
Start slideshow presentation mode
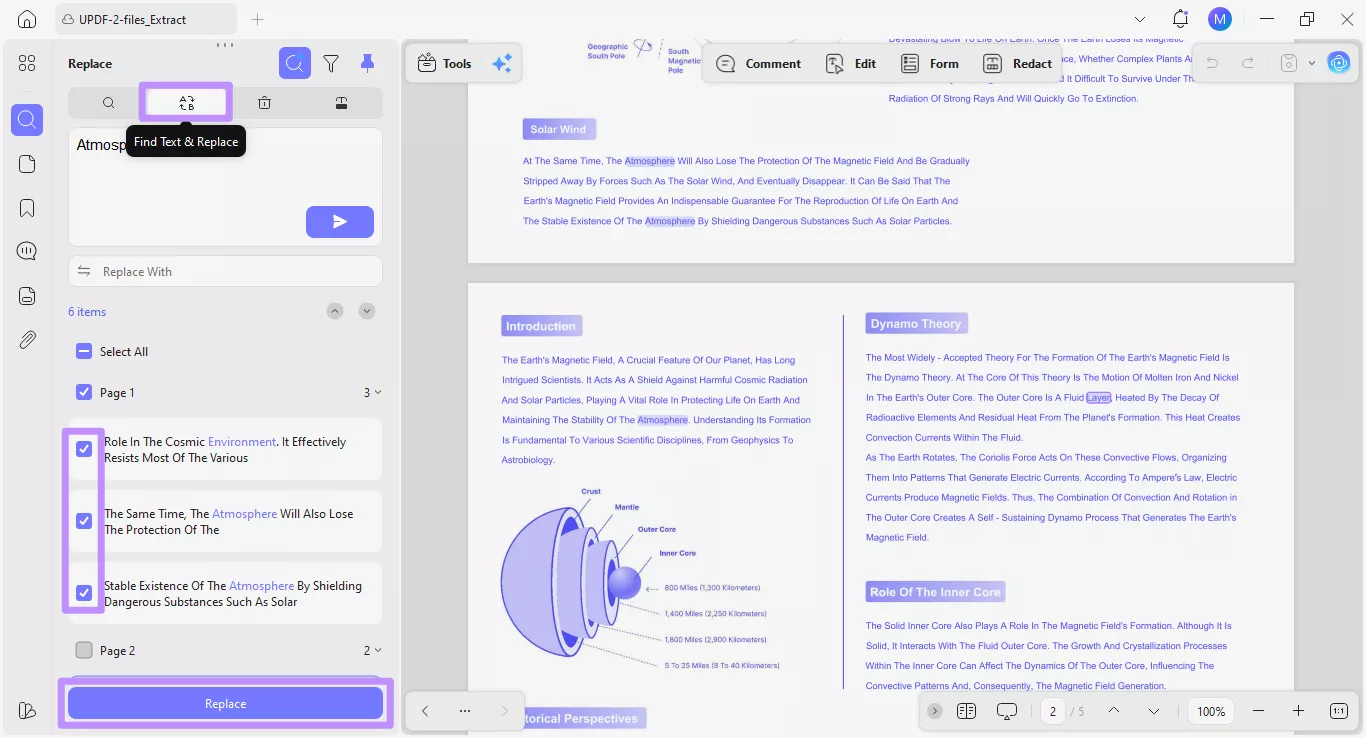coord(1007,711)
